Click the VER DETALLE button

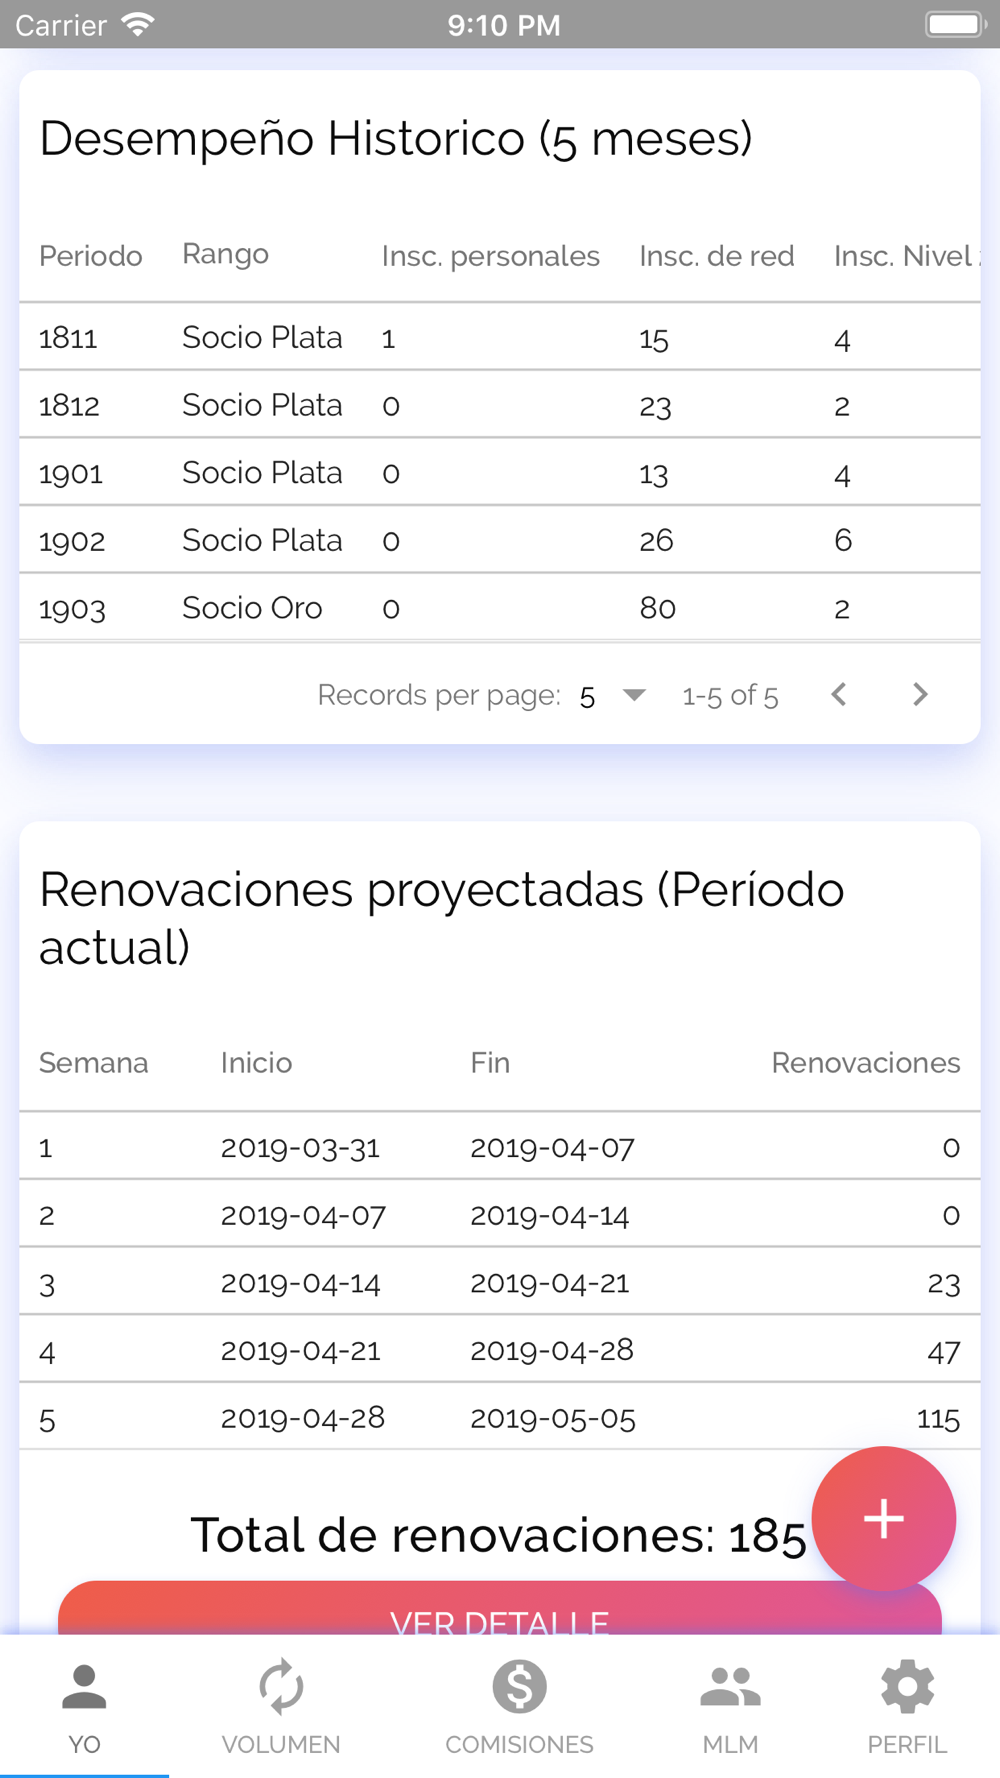(x=500, y=1608)
